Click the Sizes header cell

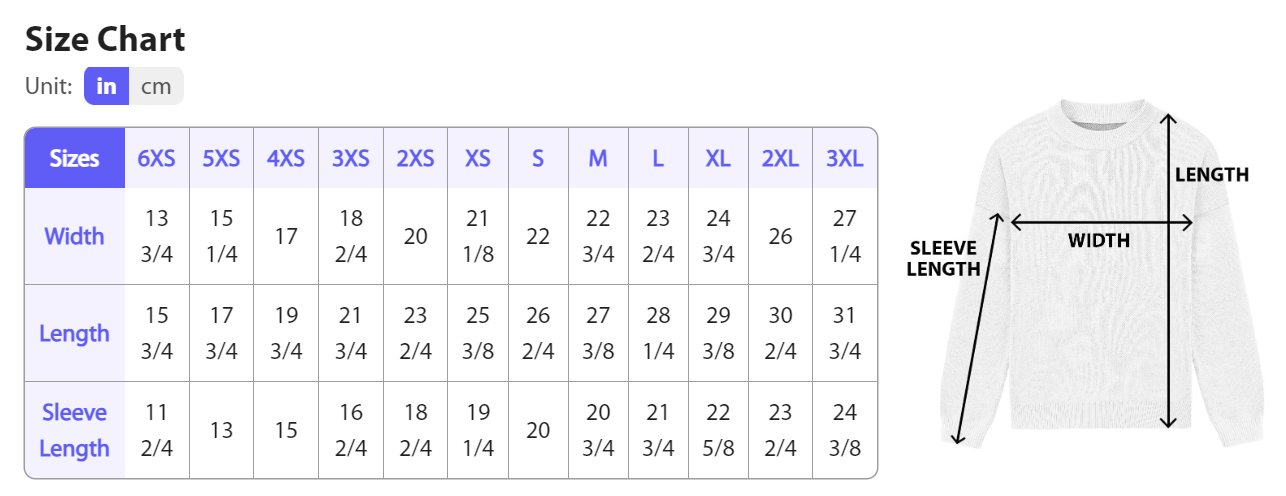(x=75, y=158)
